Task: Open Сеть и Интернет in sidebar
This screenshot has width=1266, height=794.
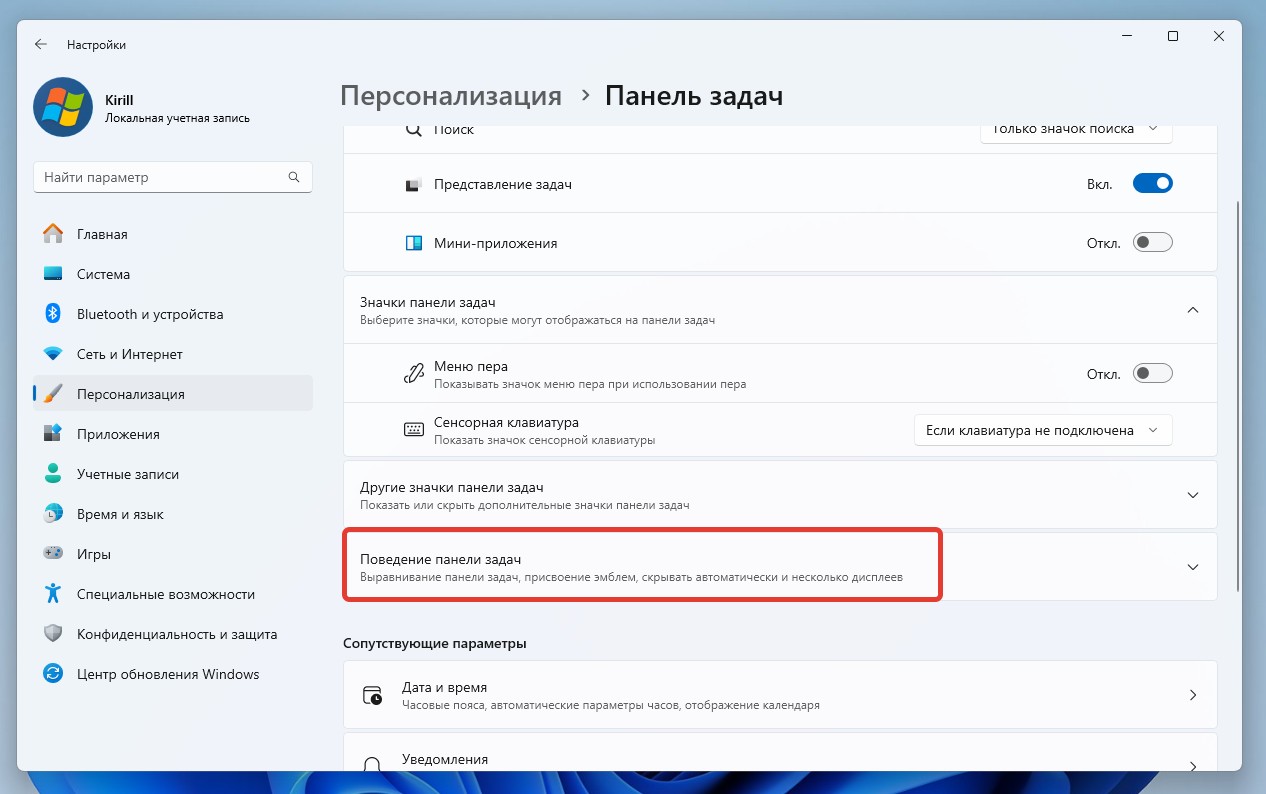Action: [173, 354]
